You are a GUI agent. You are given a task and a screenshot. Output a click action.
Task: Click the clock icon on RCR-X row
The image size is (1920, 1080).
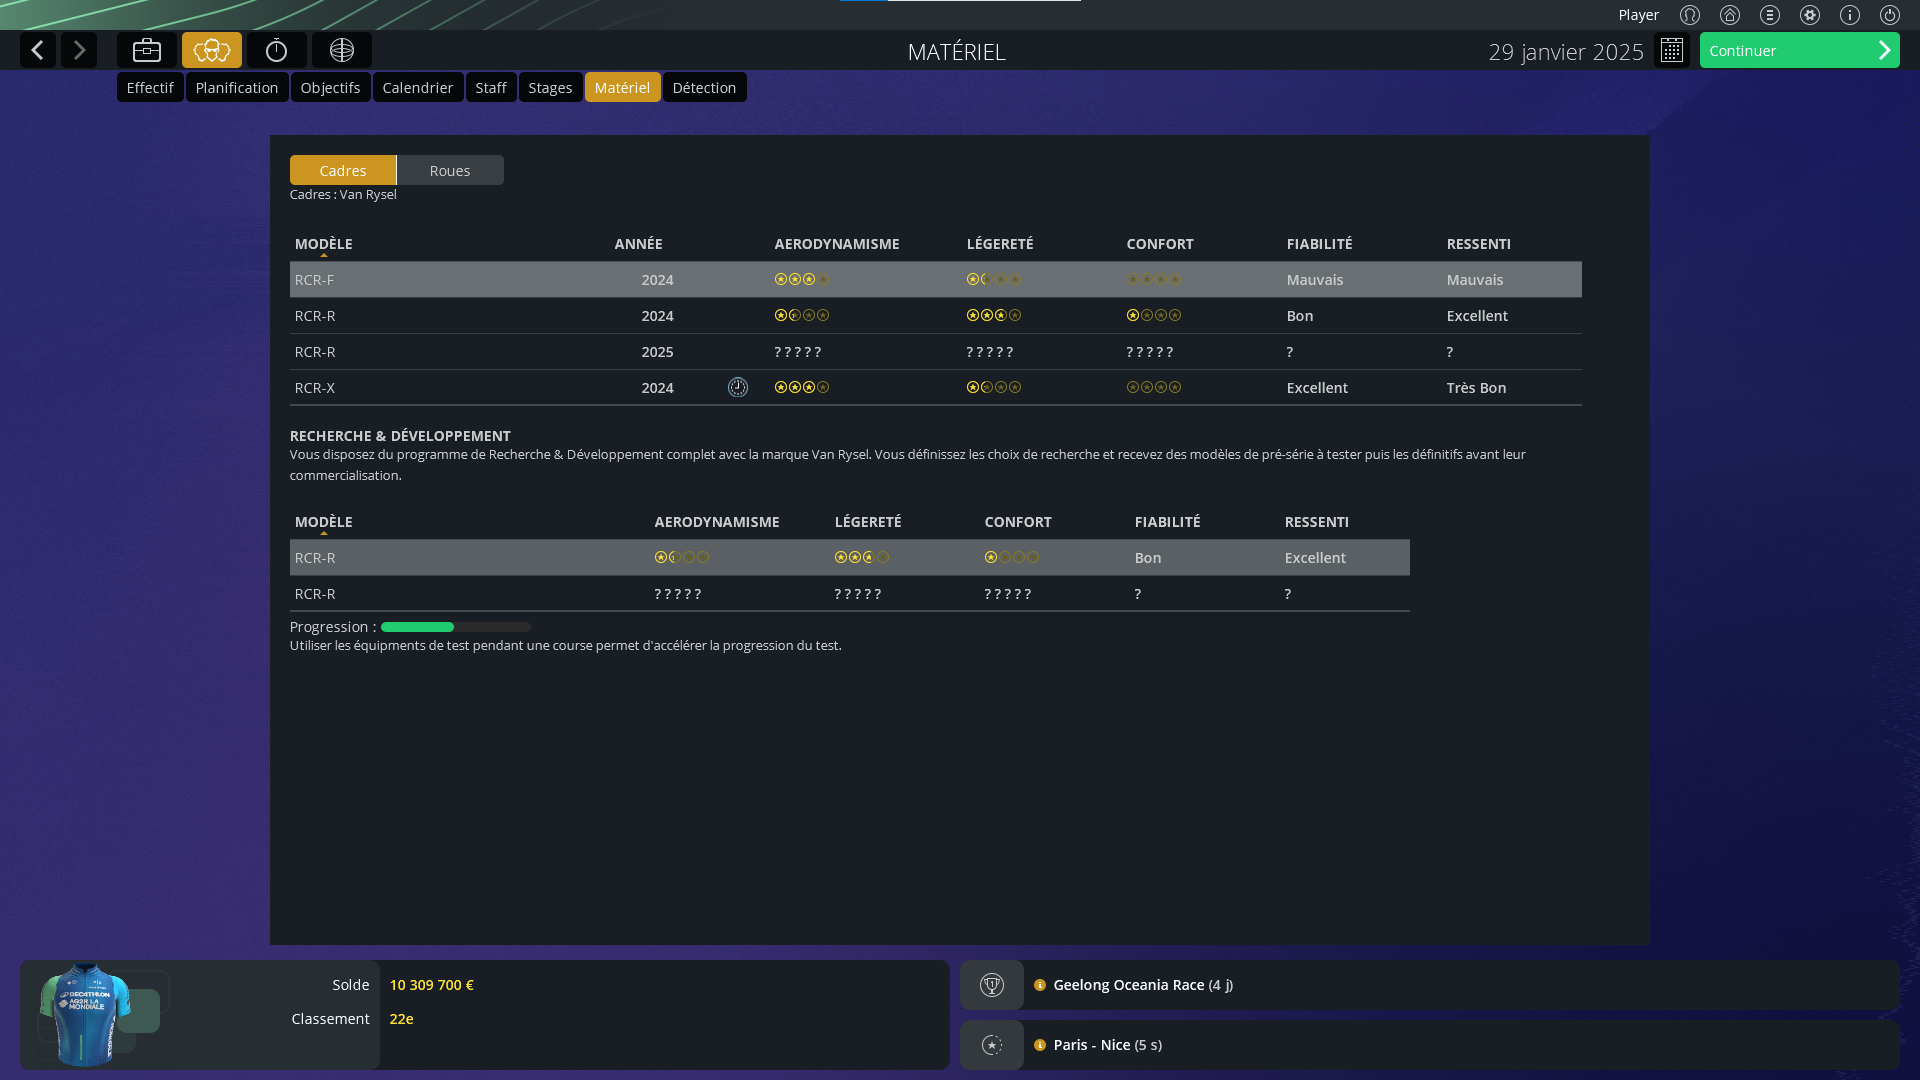tap(738, 387)
